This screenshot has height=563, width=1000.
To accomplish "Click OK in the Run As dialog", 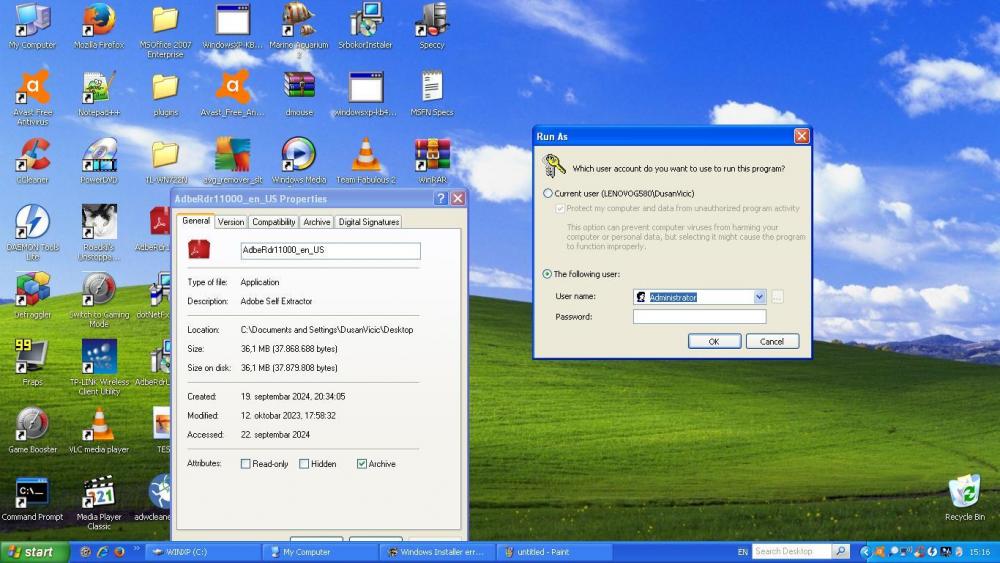I will (714, 341).
